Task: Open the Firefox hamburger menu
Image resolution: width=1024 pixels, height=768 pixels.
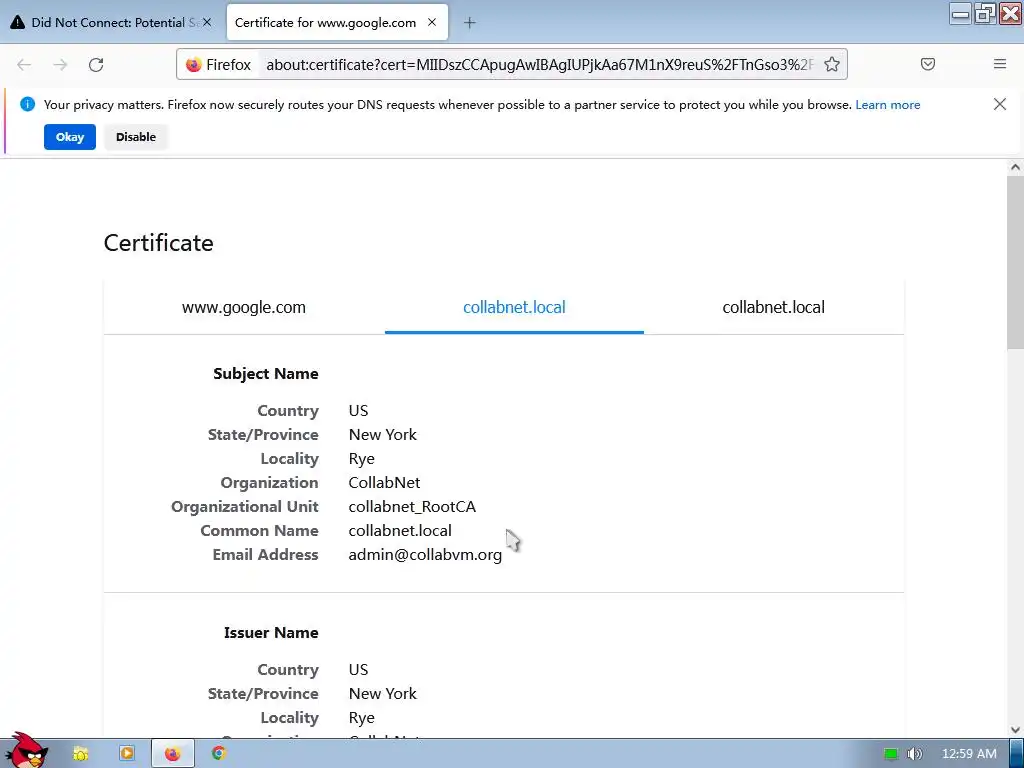Action: 1000,64
